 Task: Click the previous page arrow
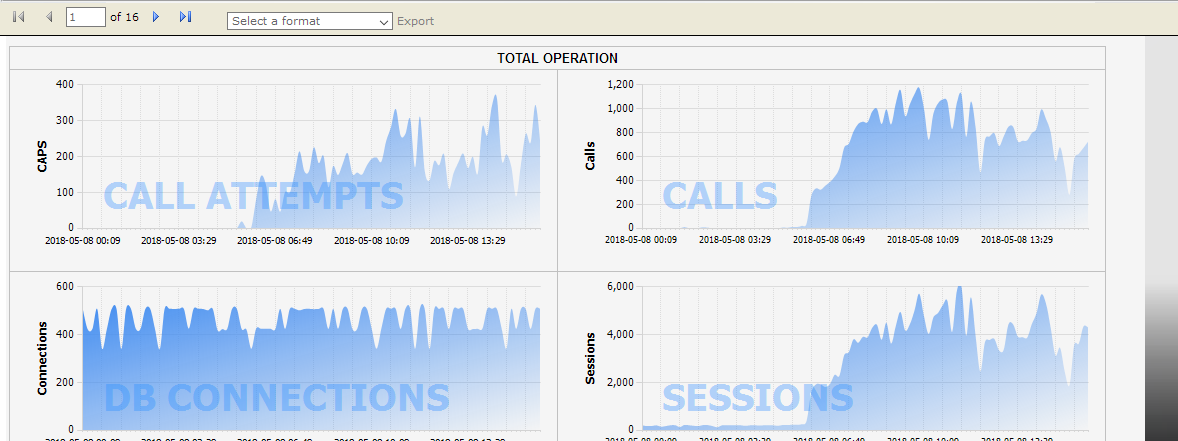pyautogui.click(x=49, y=17)
